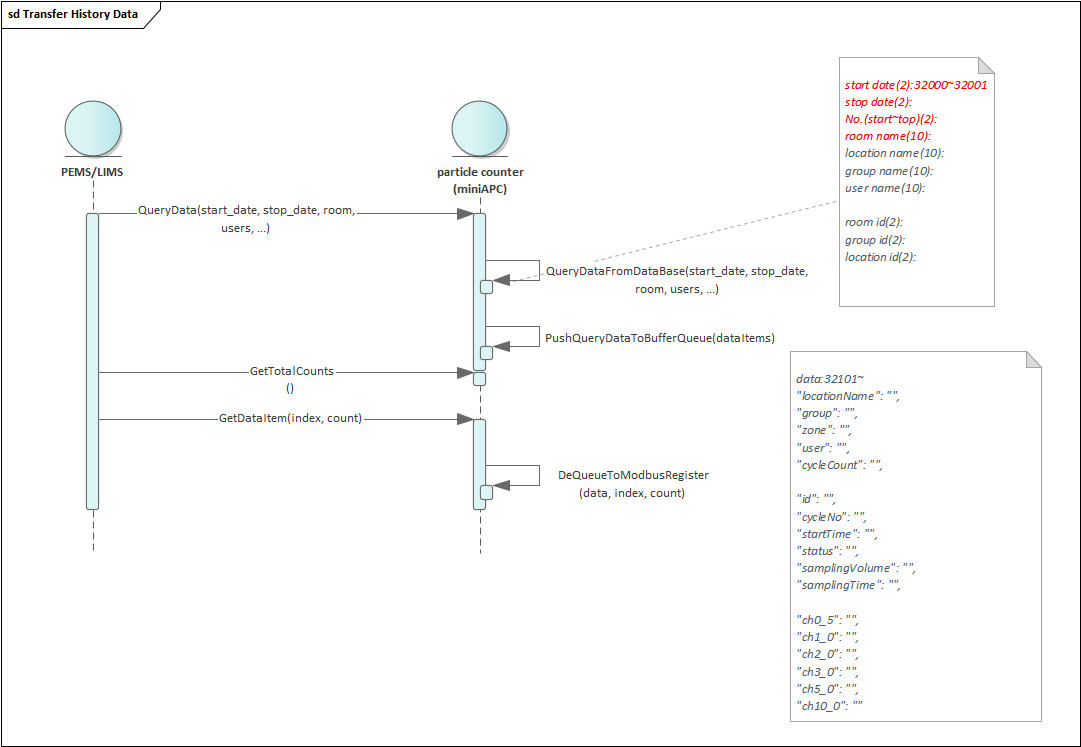Click the tall PEMS/LIMS activation bar
The height and width of the screenshot is (747, 1081).
(93, 360)
